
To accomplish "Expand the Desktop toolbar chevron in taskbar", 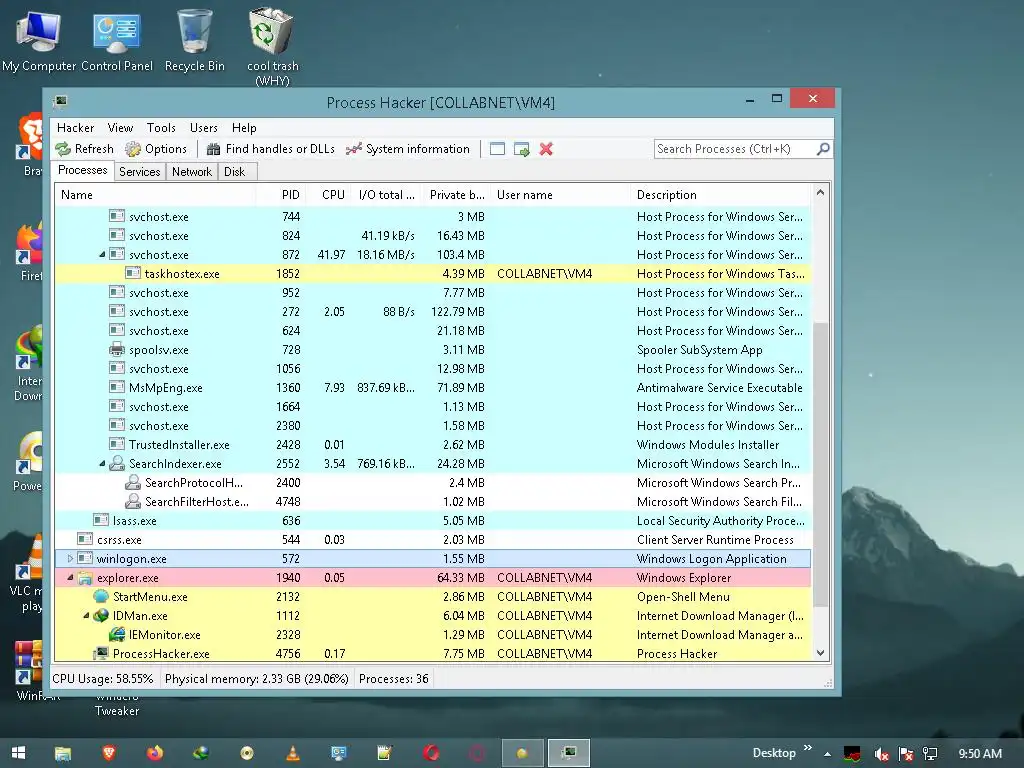I will click(x=808, y=748).
